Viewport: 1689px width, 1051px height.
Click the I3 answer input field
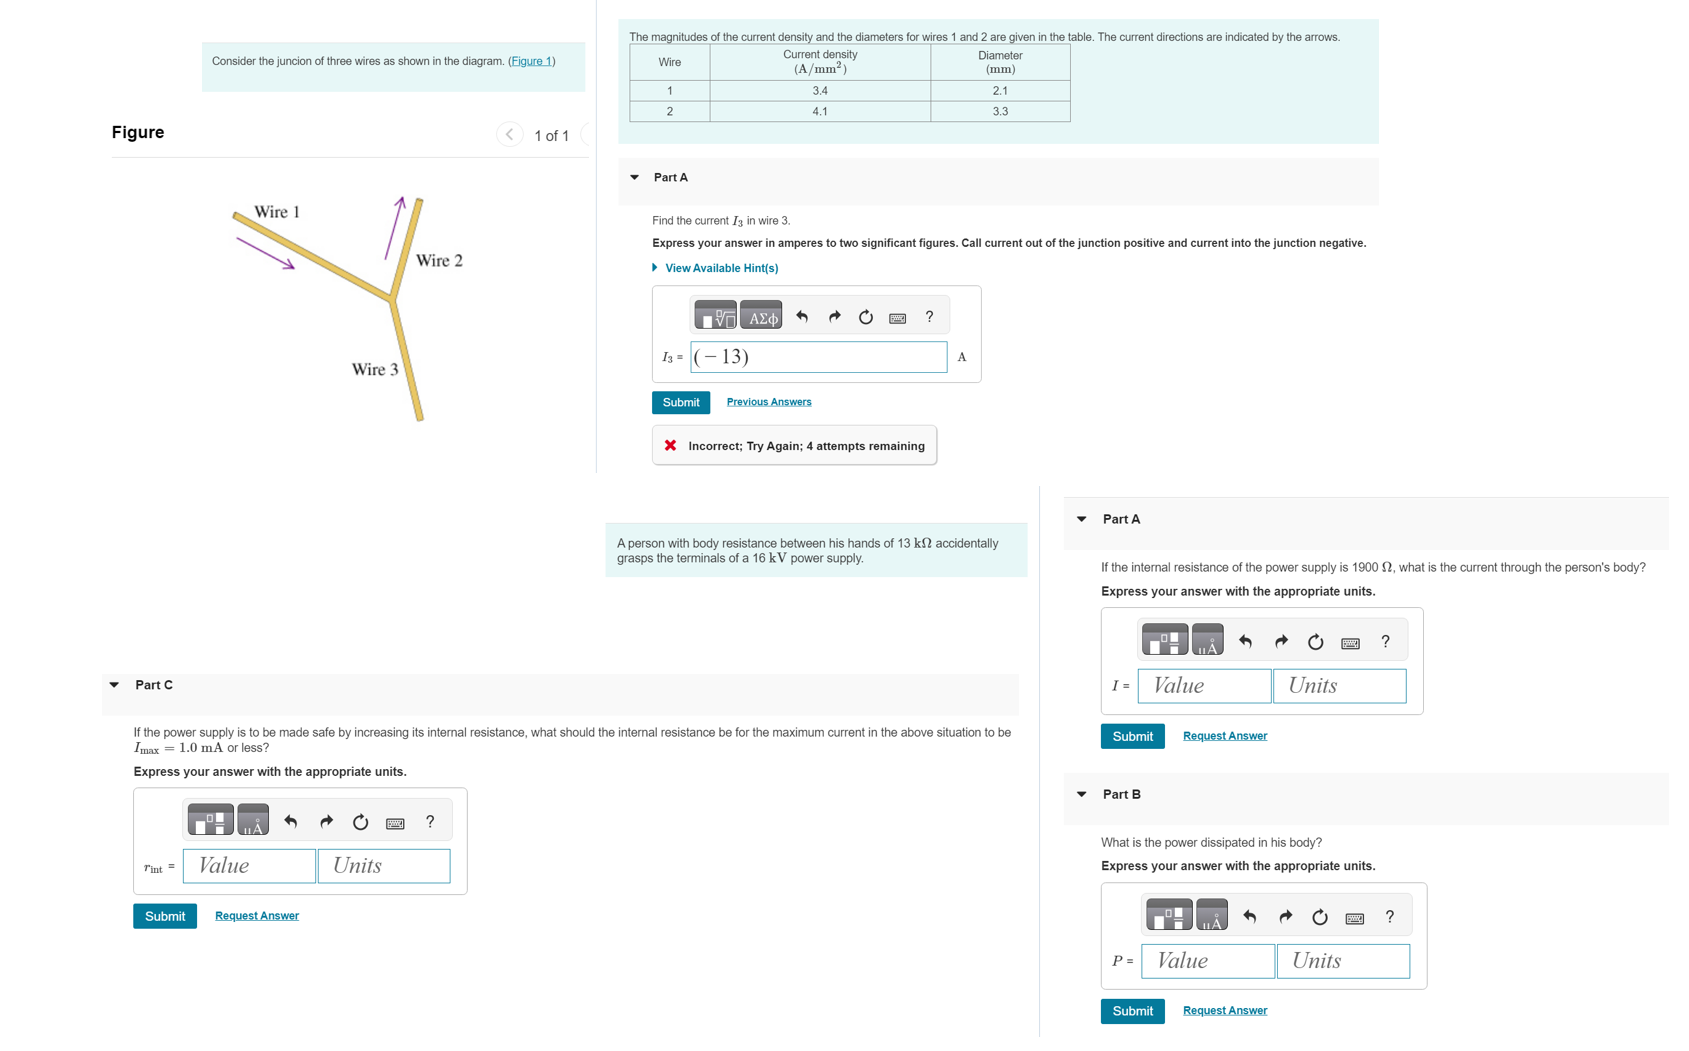coord(819,357)
